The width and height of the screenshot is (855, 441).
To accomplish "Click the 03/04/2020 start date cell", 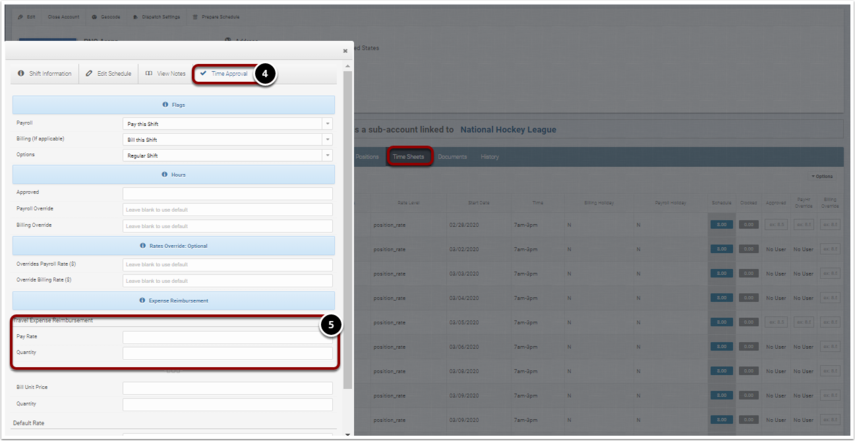I will click(x=463, y=298).
